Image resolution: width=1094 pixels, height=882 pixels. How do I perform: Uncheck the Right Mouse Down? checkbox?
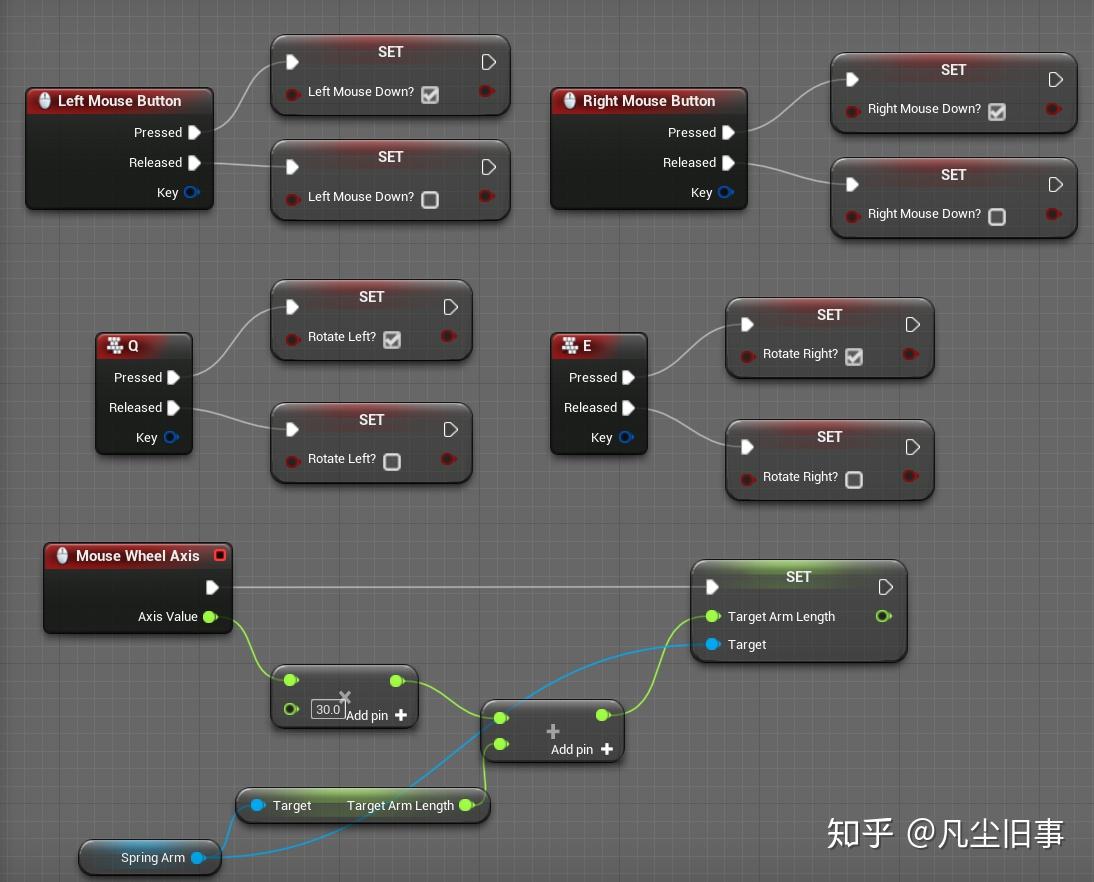pyautogui.click(x=996, y=111)
